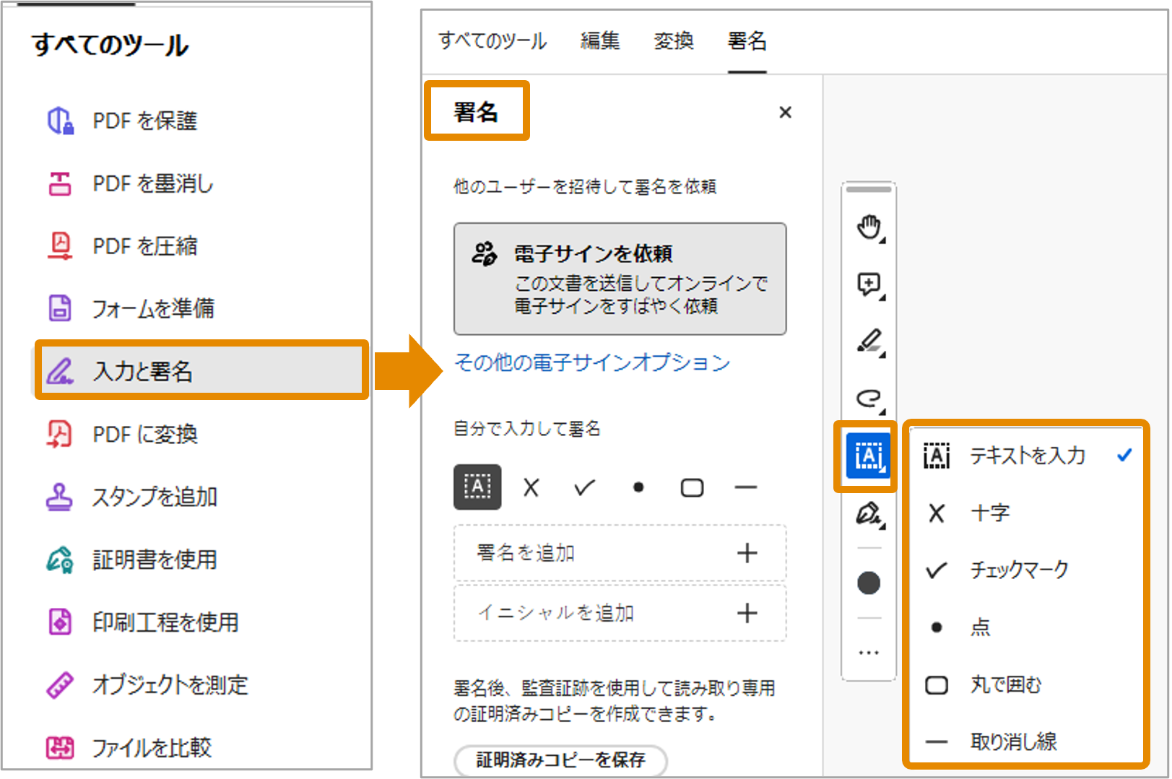Select the Lasso drawing tool below the pencil
The height and width of the screenshot is (779, 1172).
[867, 398]
